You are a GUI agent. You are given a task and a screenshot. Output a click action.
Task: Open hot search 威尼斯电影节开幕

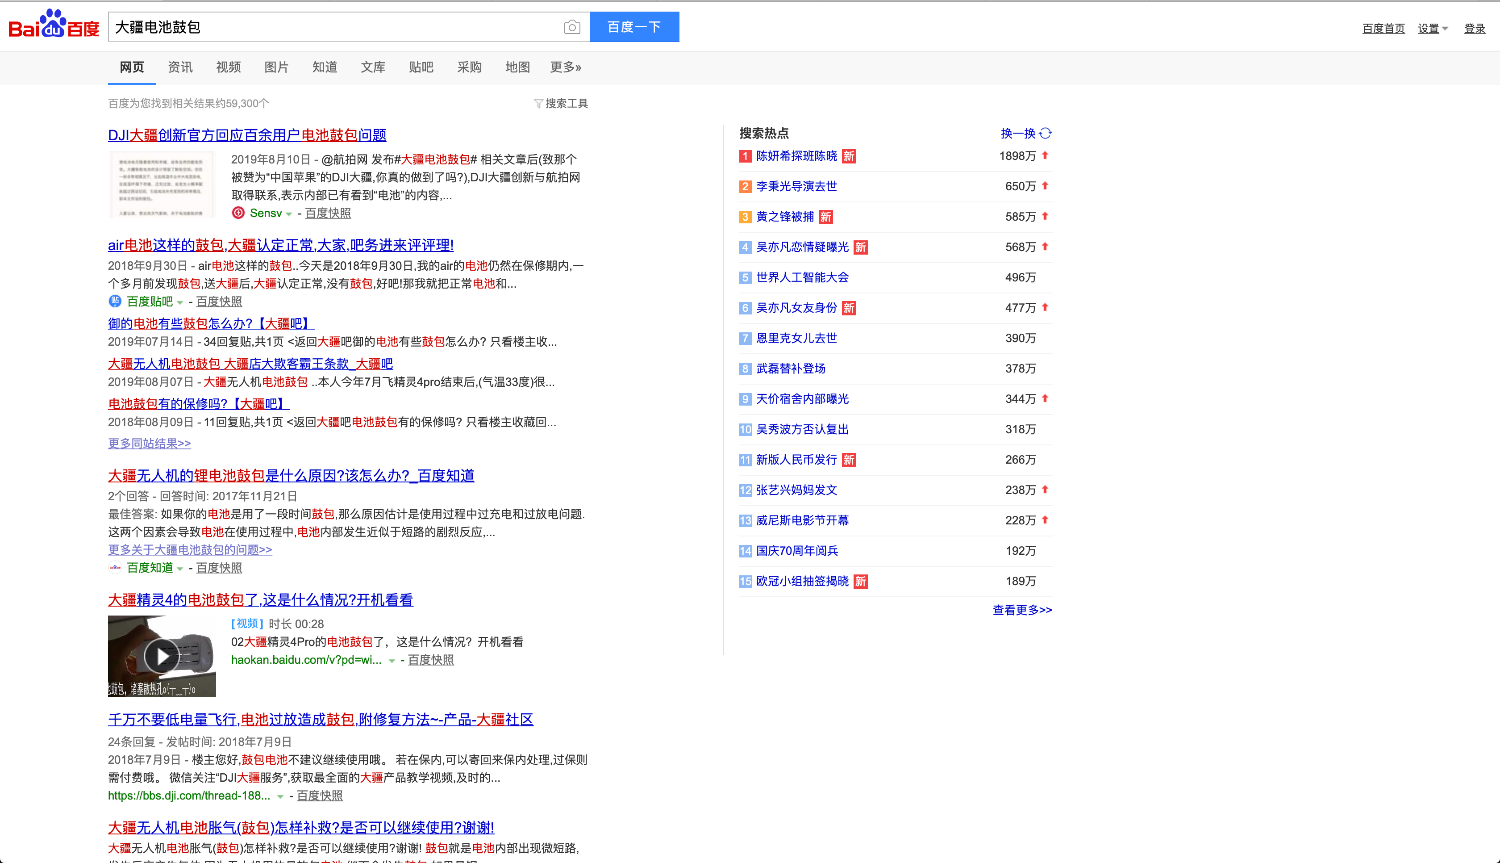coord(802,520)
